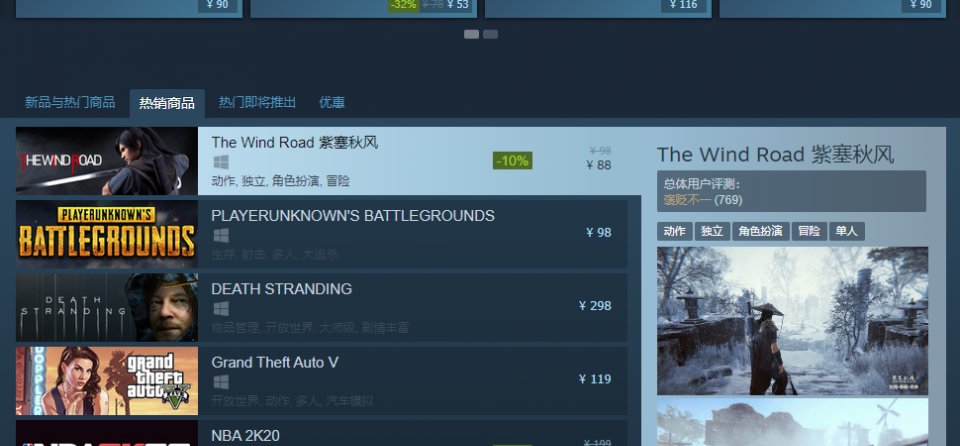The height and width of the screenshot is (446, 960).
Task: Open the NBA 2K20 listing
Action: [x=321, y=433]
